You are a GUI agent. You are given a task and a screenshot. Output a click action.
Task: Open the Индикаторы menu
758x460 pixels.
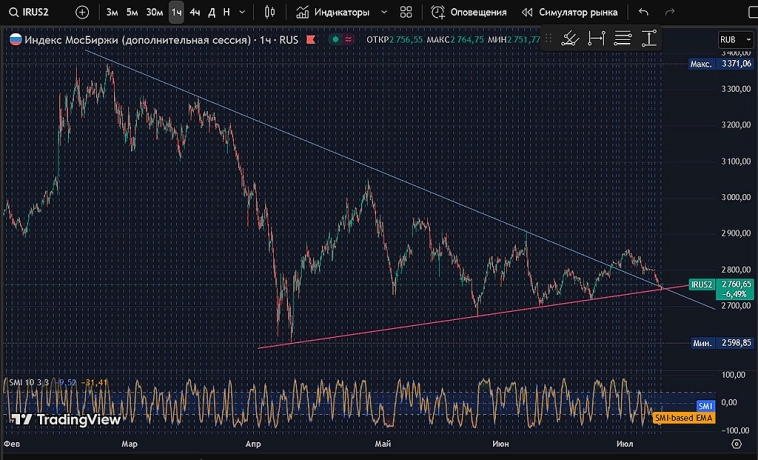(x=333, y=12)
